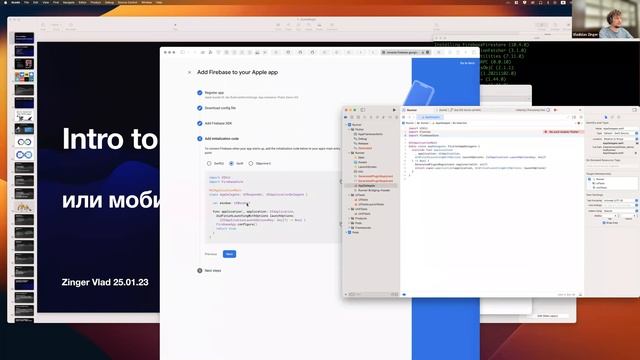Select LaunchScreen file in navigator
Viewport: 640px width, 360px height.
tap(367, 167)
